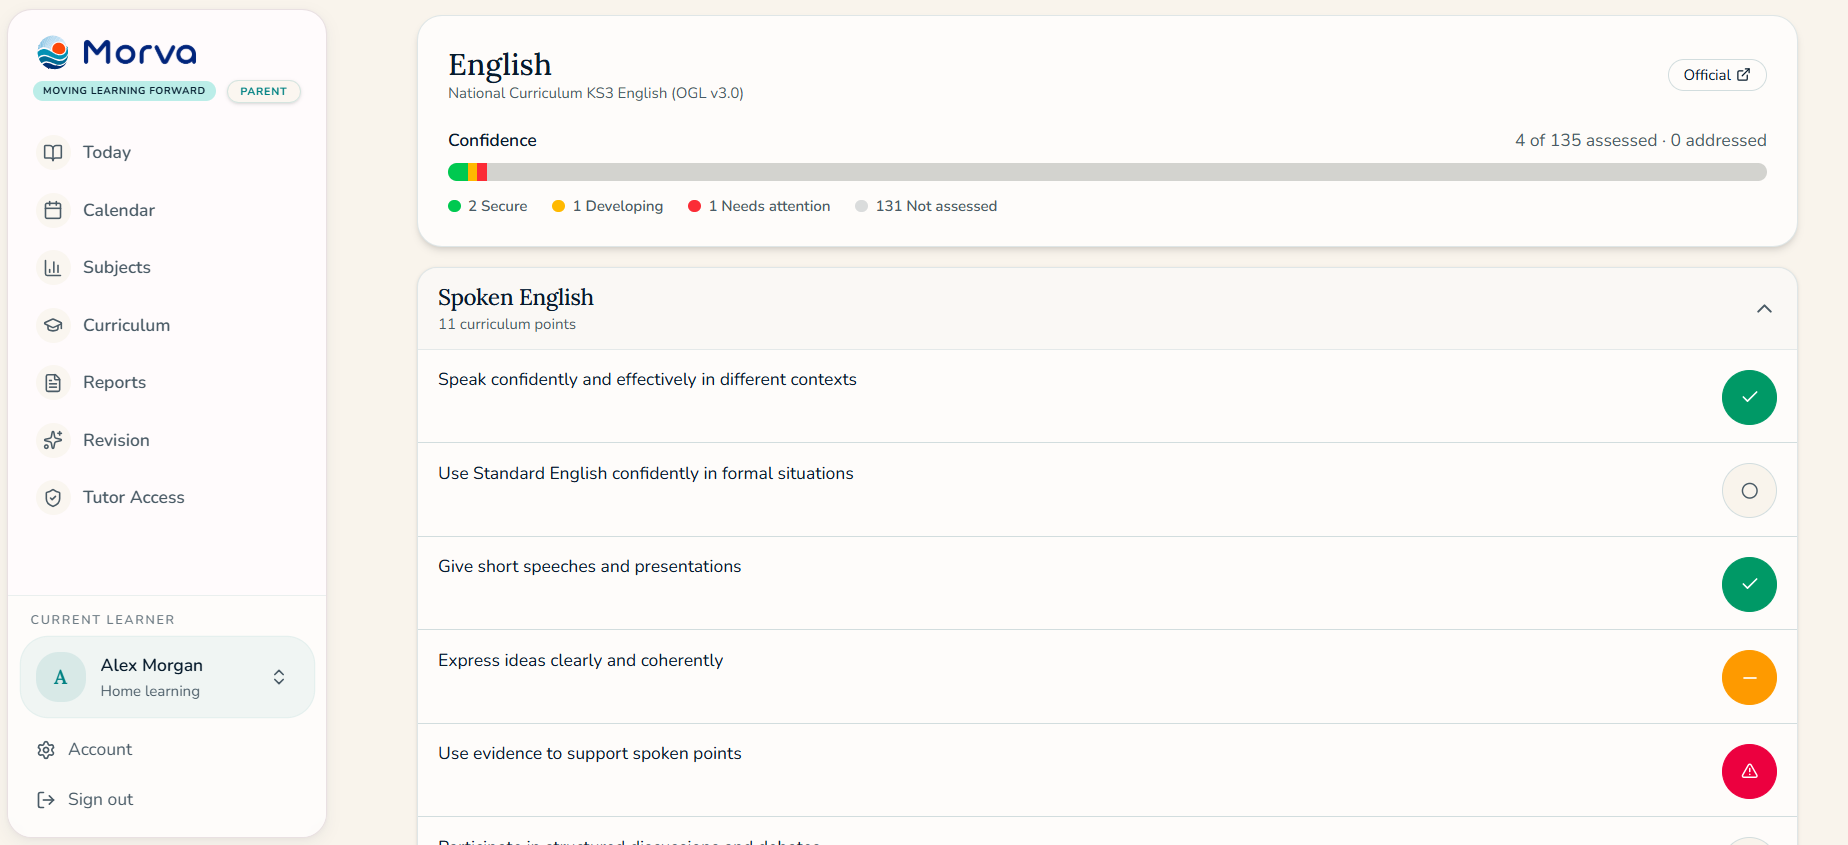Toggle status for Speak confidently and effectively

1749,397
